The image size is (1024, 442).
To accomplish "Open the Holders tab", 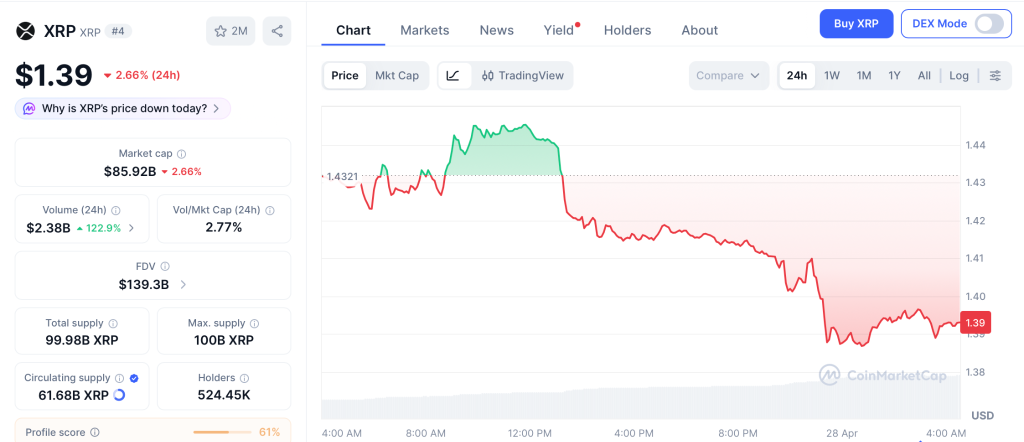I will (627, 30).
